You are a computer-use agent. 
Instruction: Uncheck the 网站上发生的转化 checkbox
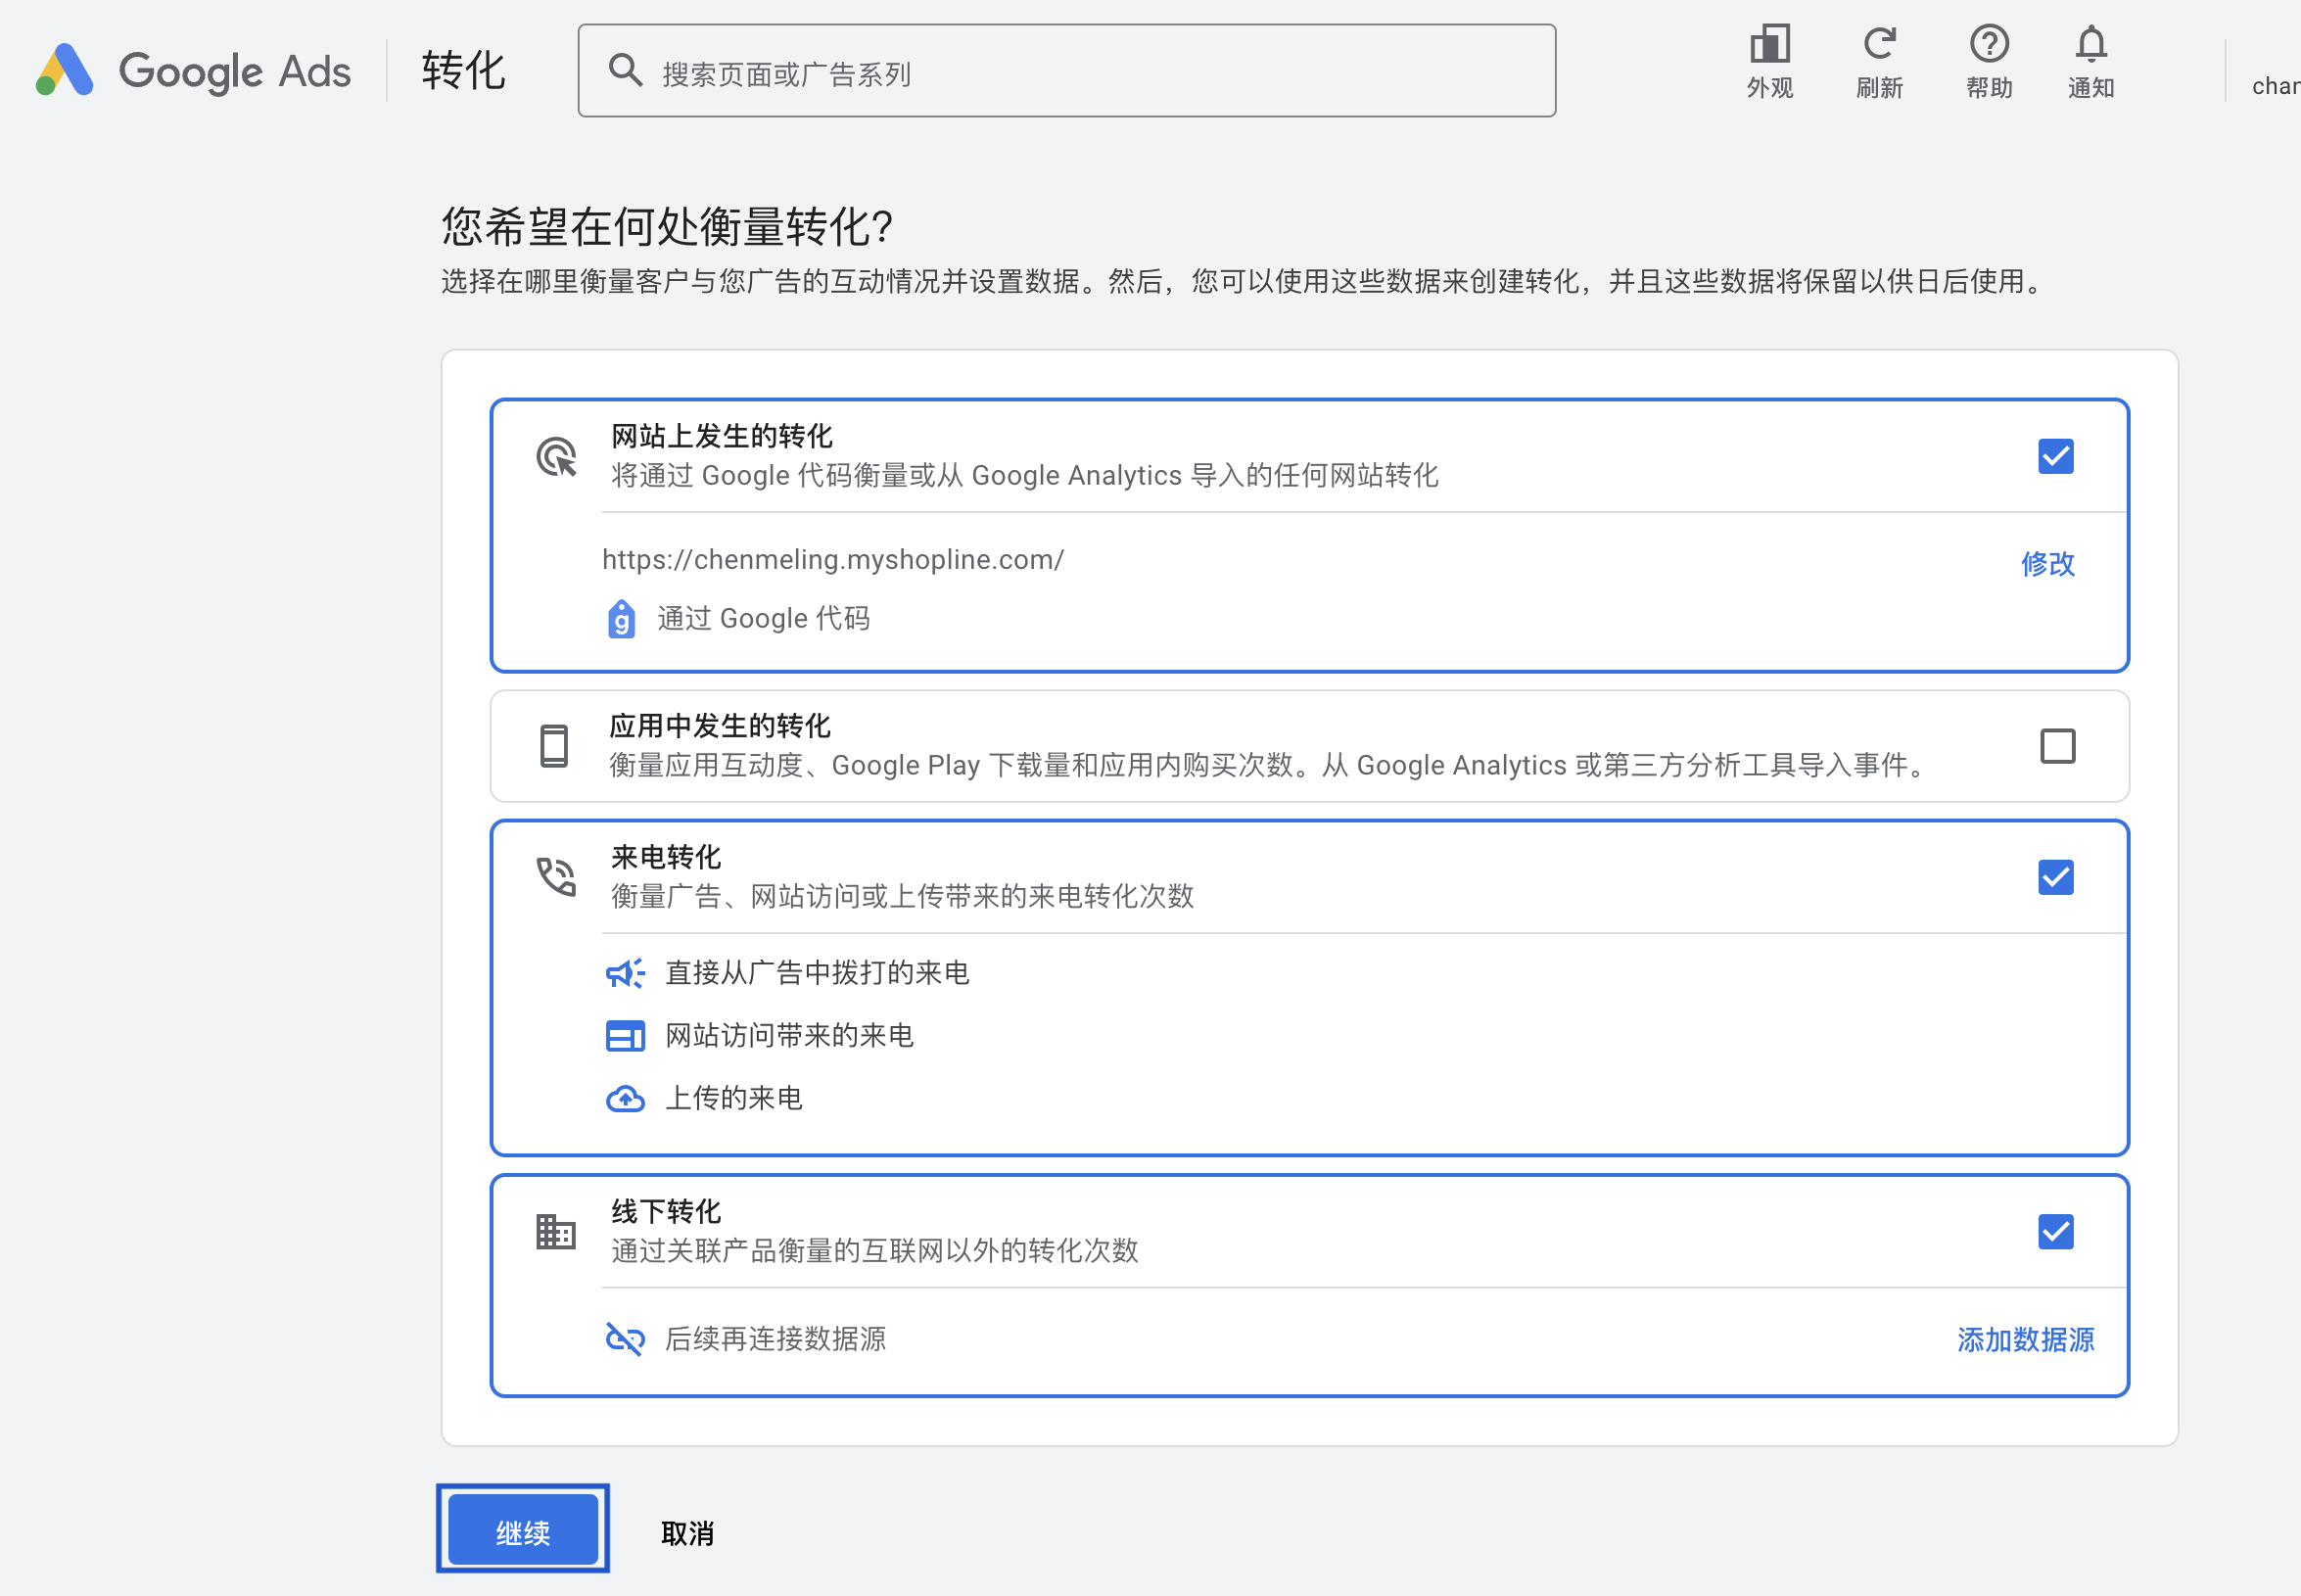2055,456
